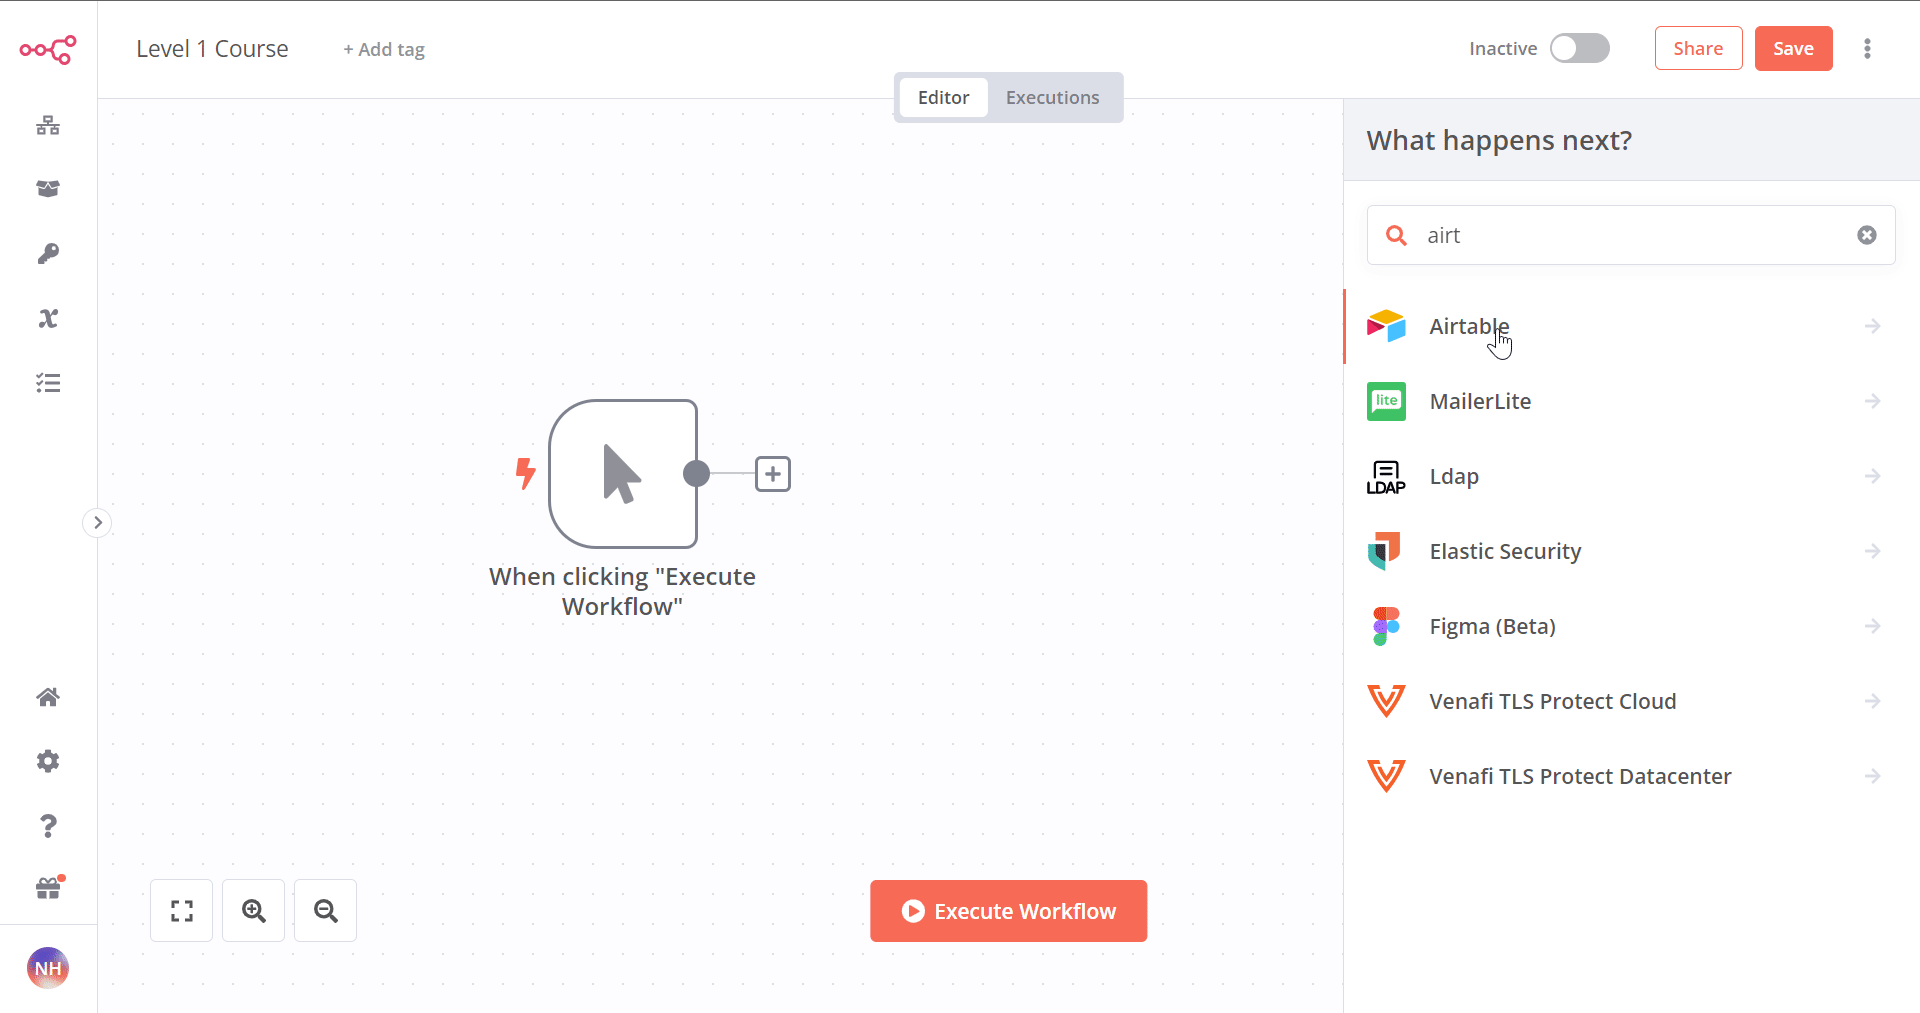Expand the collapsed left sidebar chevron

[x=97, y=522]
